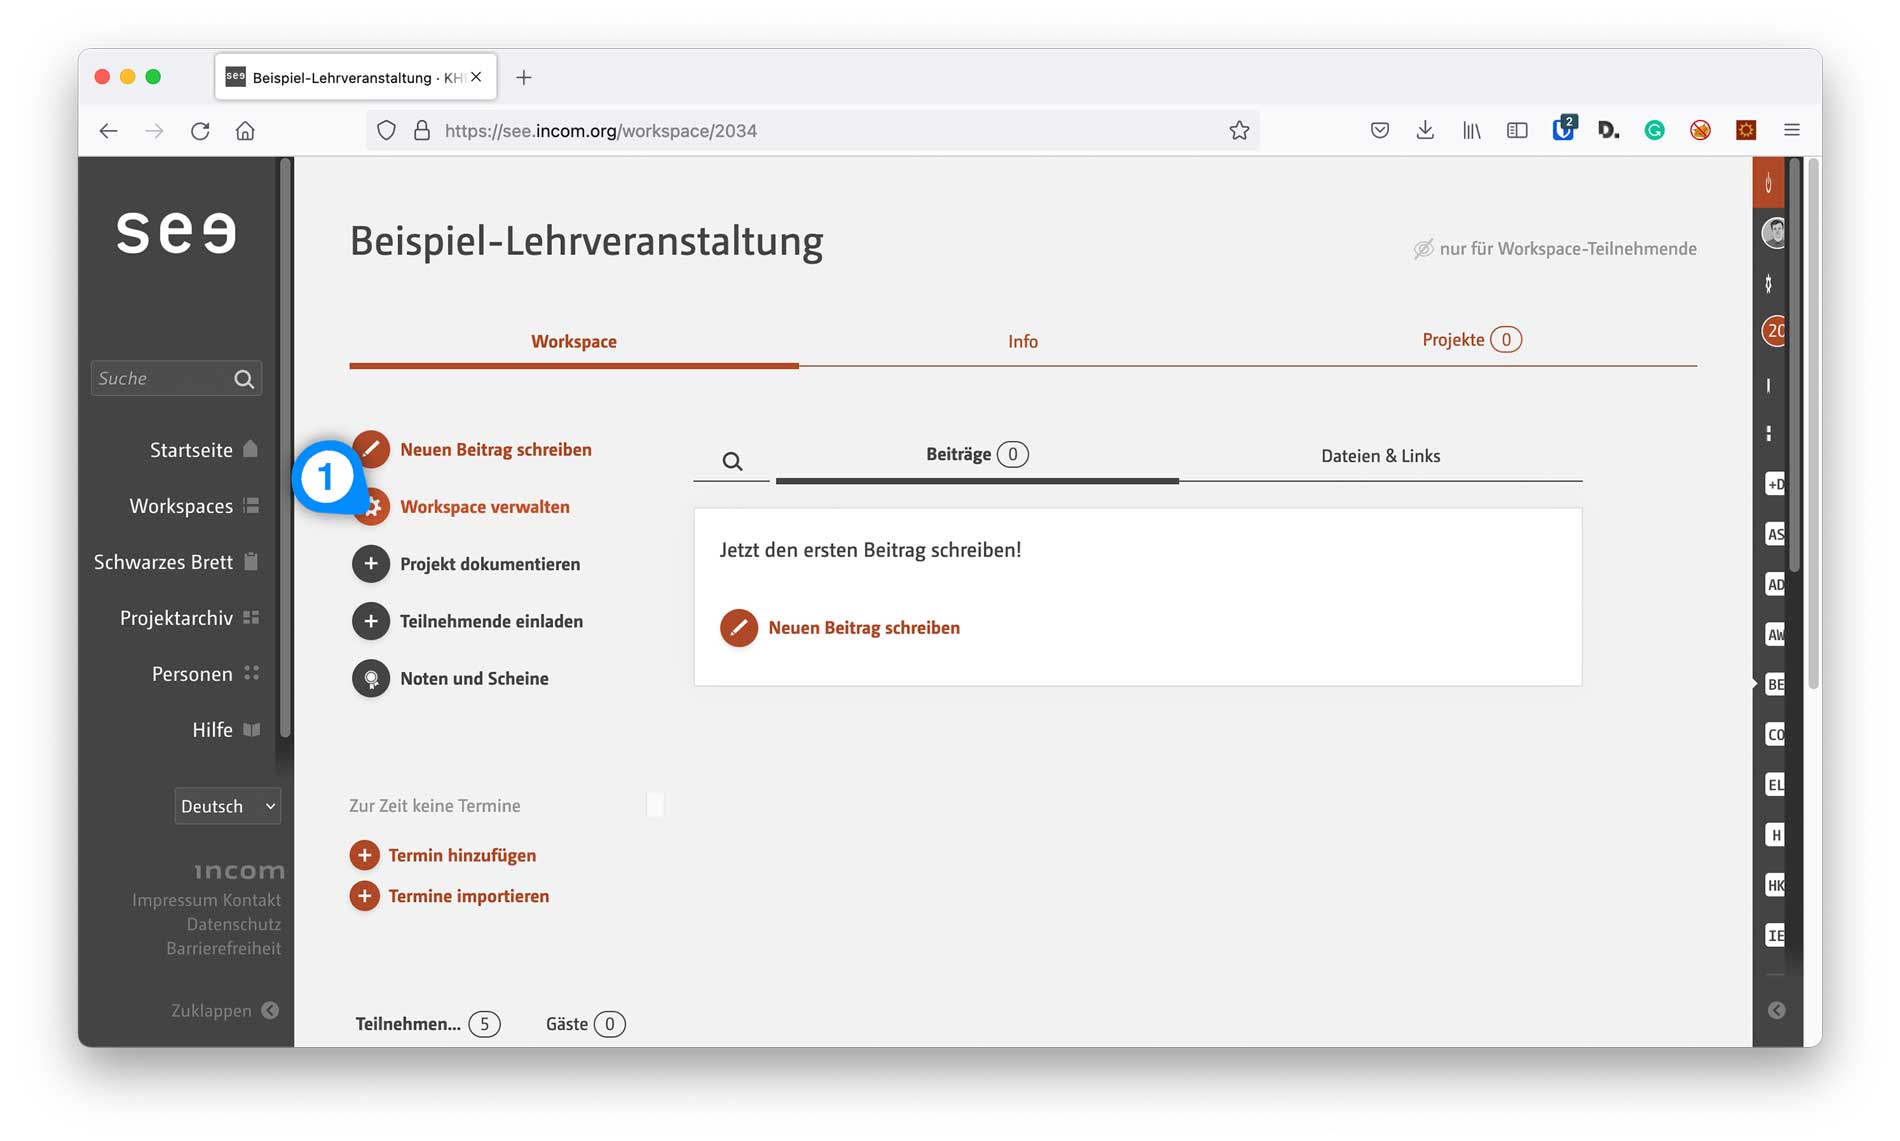
Task: Open Hilfe in the sidebar
Action: [226, 730]
